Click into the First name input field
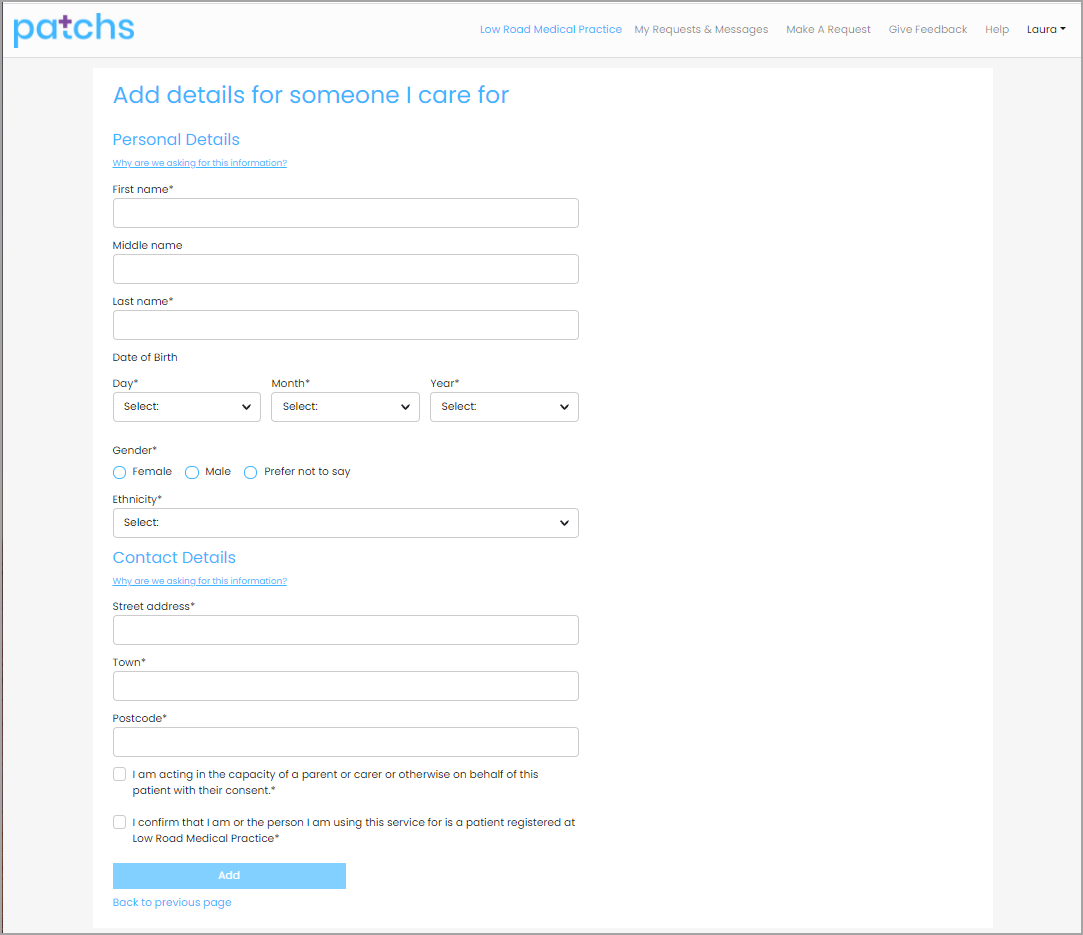The width and height of the screenshot is (1083, 935). coord(345,212)
